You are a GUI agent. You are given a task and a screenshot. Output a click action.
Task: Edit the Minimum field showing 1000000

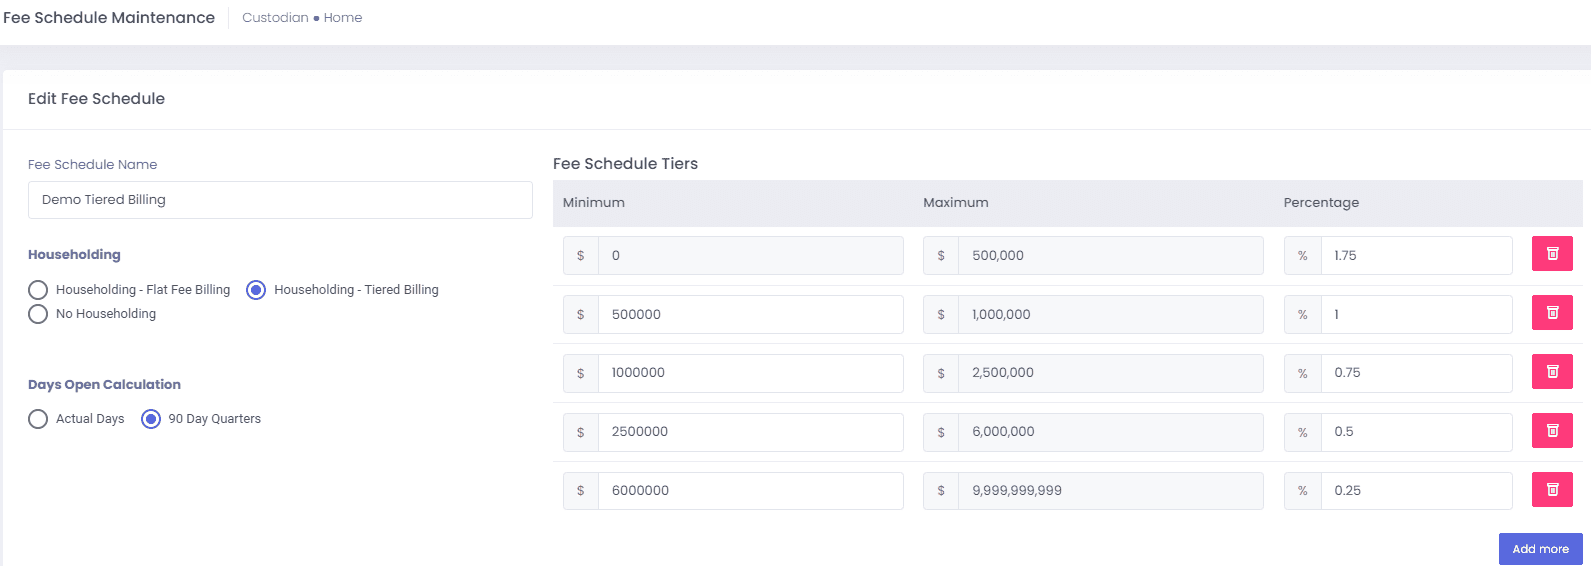point(750,373)
